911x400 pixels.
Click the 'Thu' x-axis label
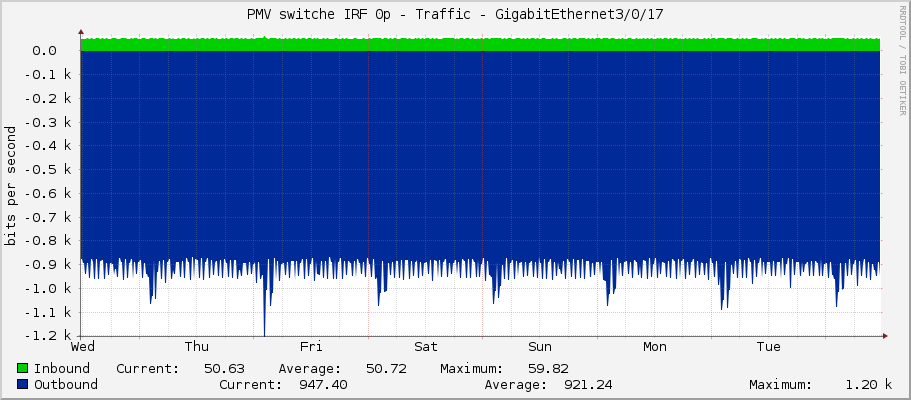[x=197, y=347]
